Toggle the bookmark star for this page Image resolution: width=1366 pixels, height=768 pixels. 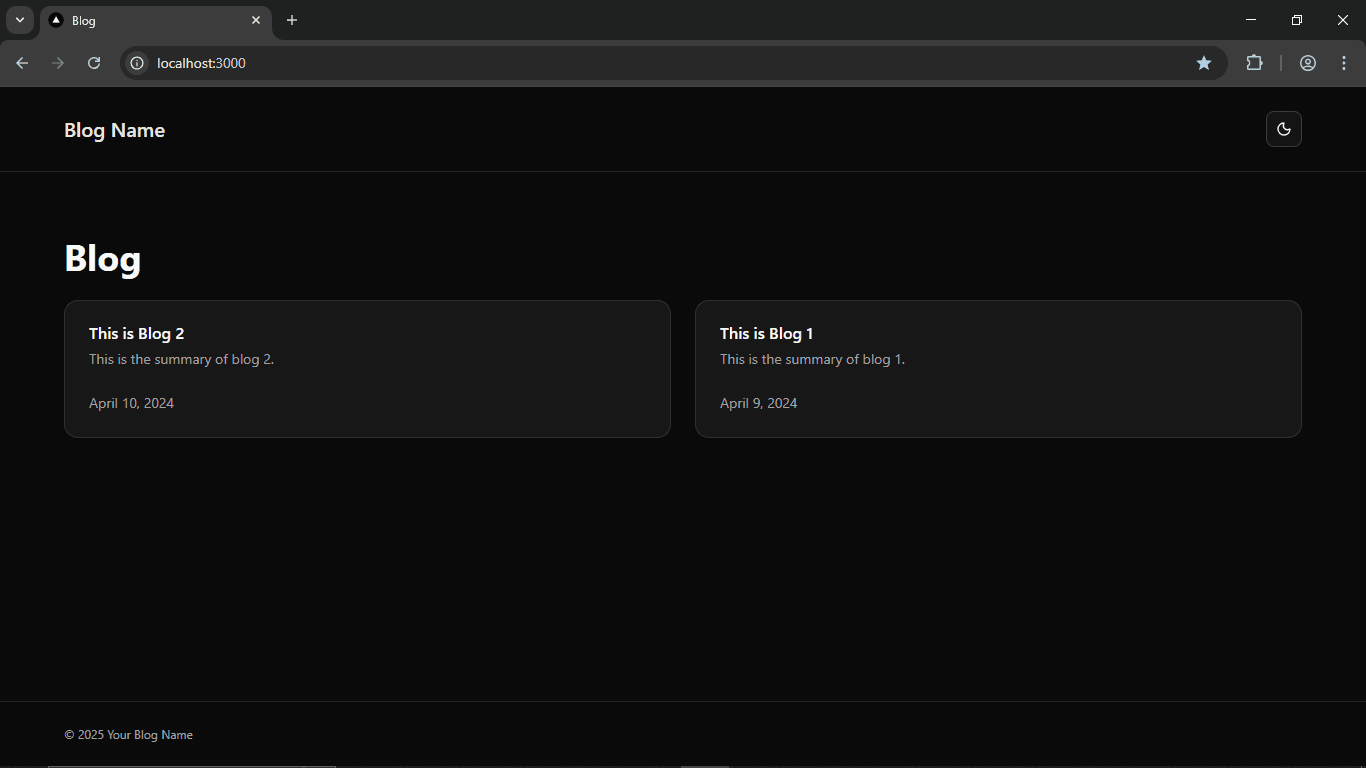click(1204, 62)
